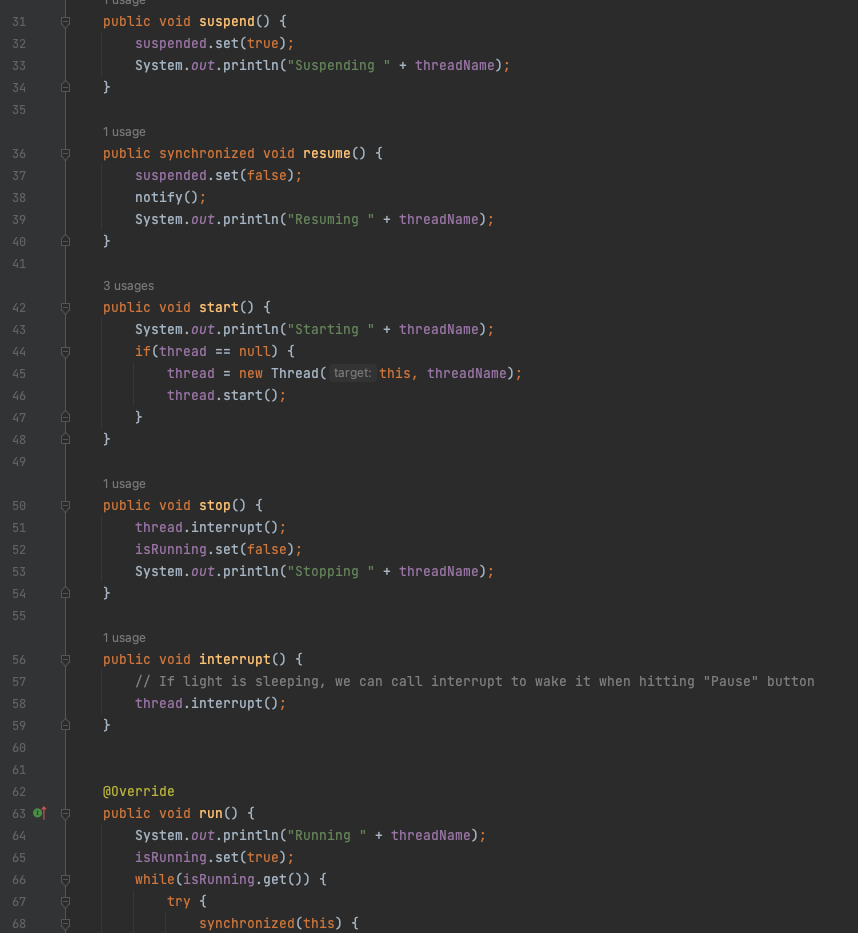Click line number 31 in the gutter

tap(19, 22)
